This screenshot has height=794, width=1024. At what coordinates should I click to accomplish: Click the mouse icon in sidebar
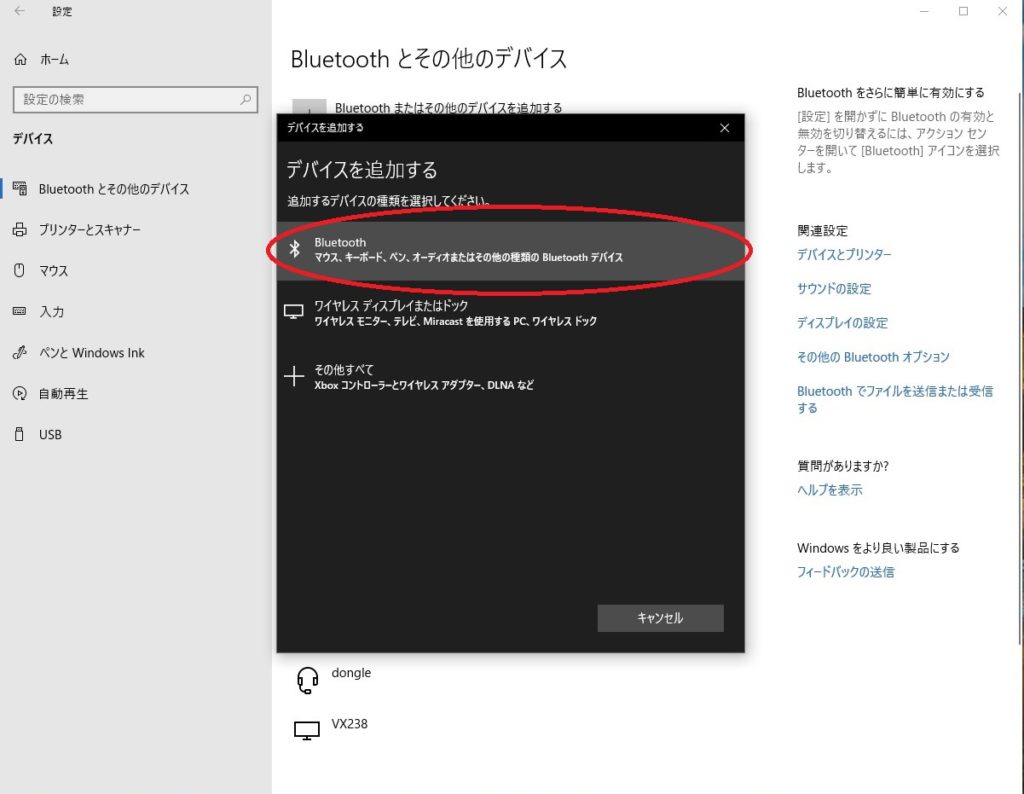point(20,270)
